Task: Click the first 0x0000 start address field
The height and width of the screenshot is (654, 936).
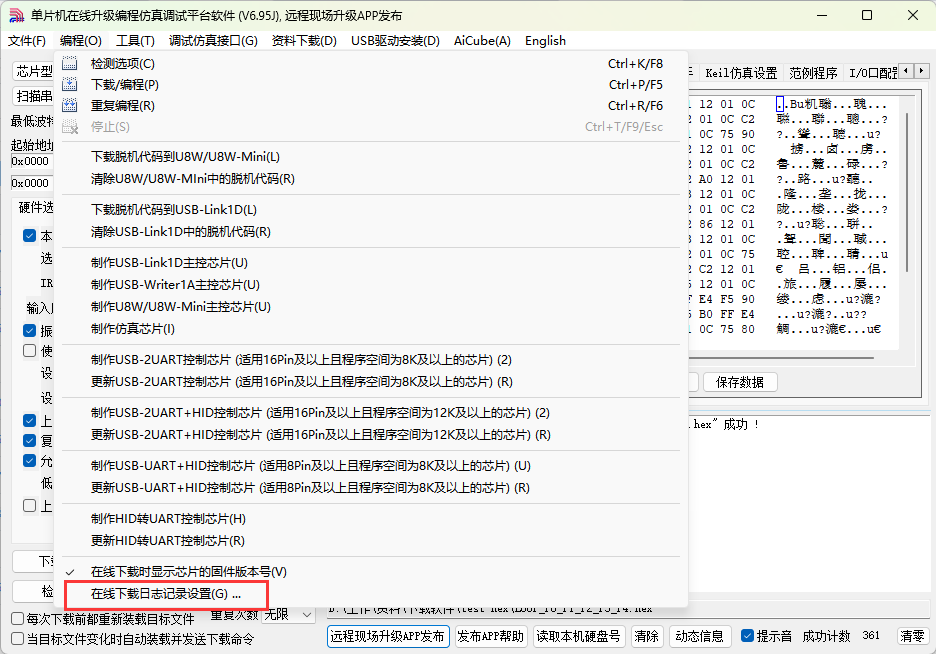Action: [32, 161]
